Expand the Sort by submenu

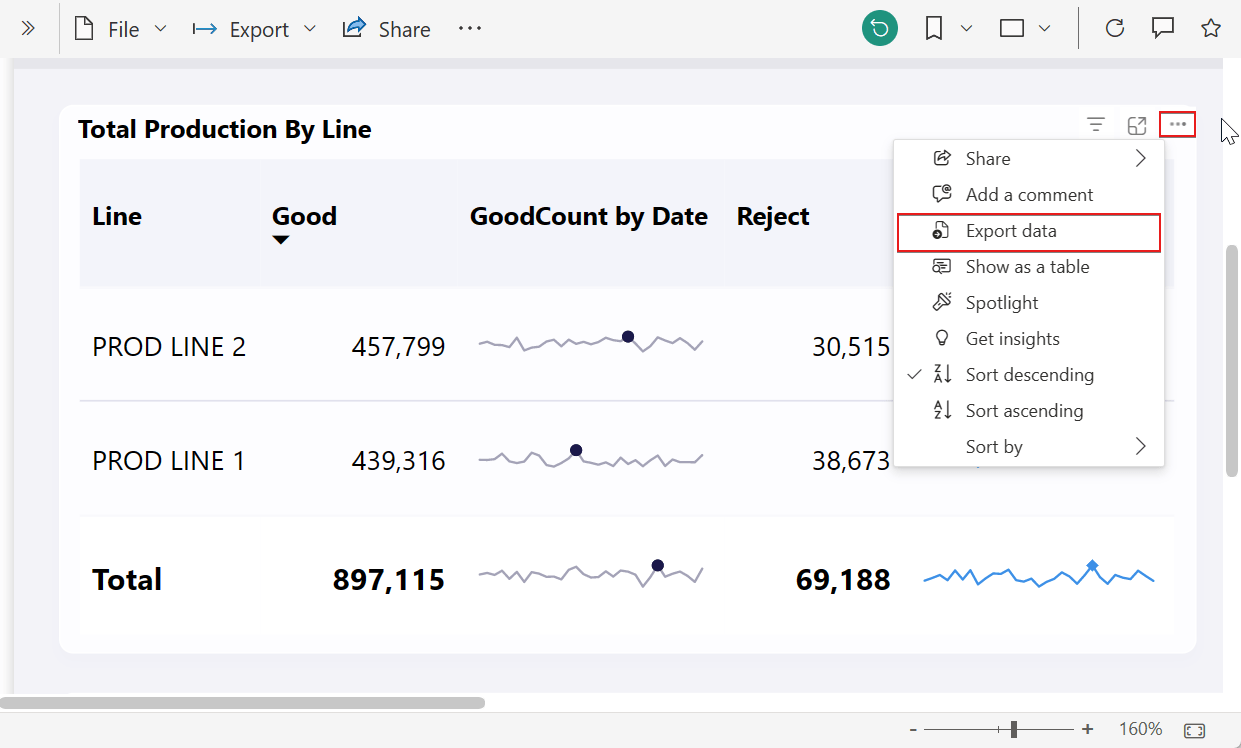(994, 446)
